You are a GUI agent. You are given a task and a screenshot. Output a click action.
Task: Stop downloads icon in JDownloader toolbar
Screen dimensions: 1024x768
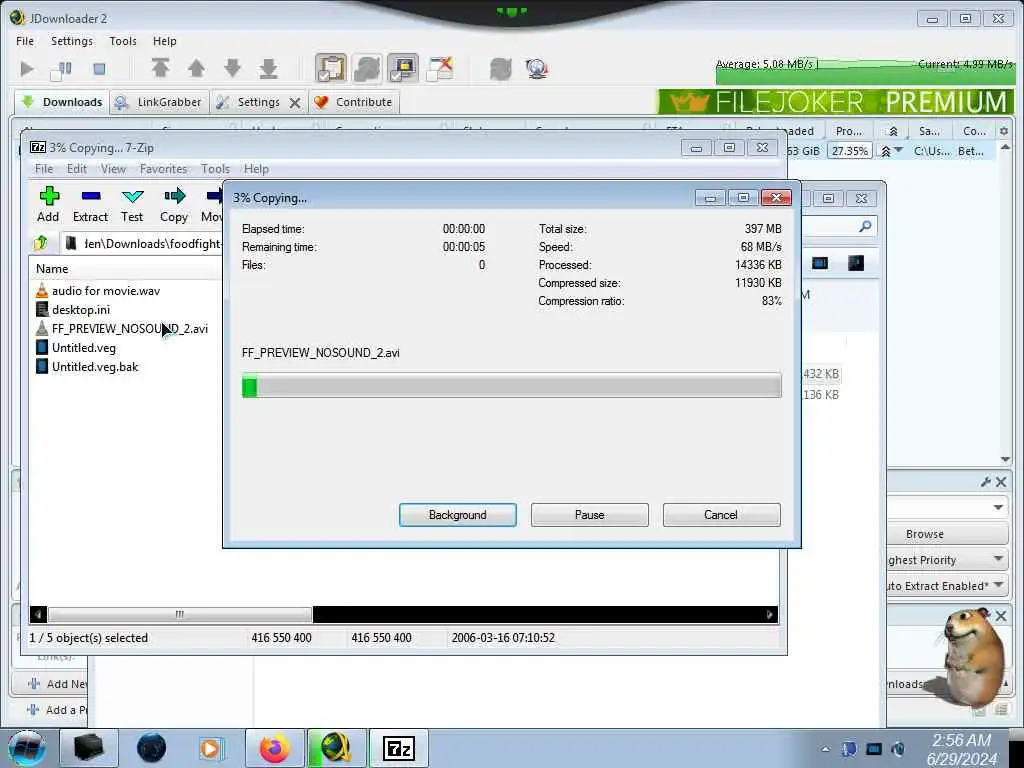click(x=99, y=69)
